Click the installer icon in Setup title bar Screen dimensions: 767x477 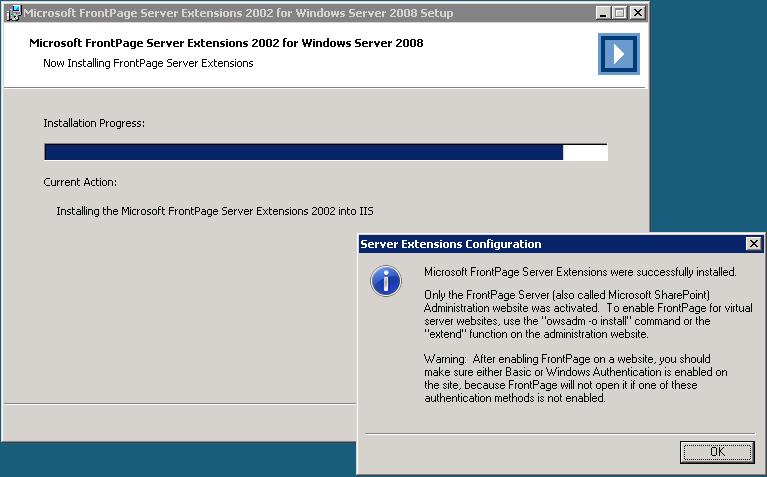[x=13, y=13]
